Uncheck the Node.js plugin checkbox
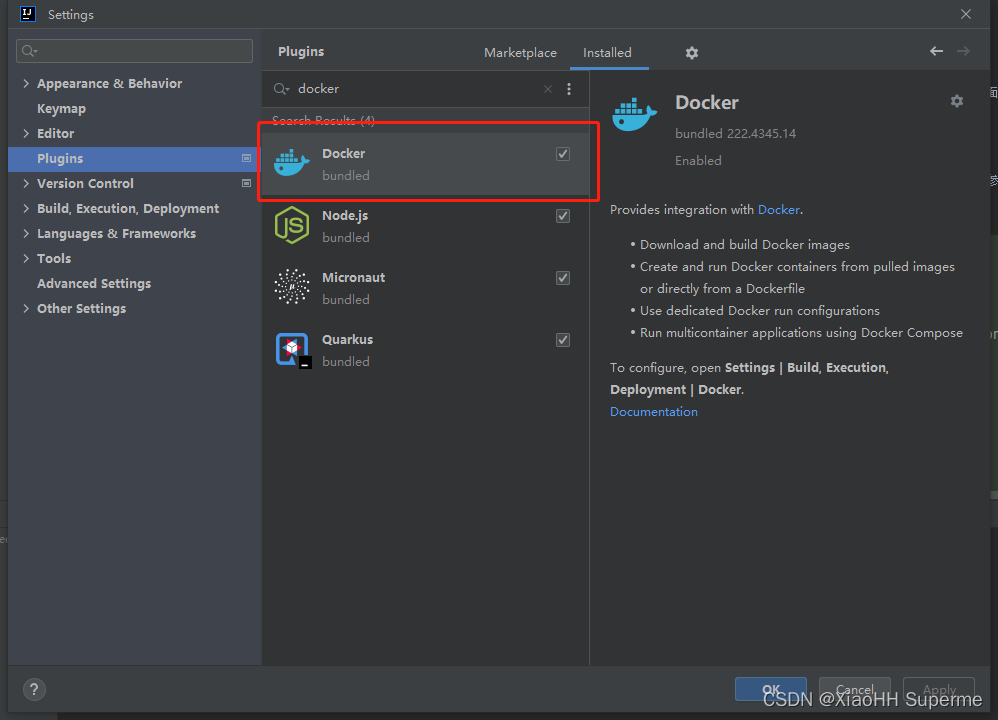 562,215
